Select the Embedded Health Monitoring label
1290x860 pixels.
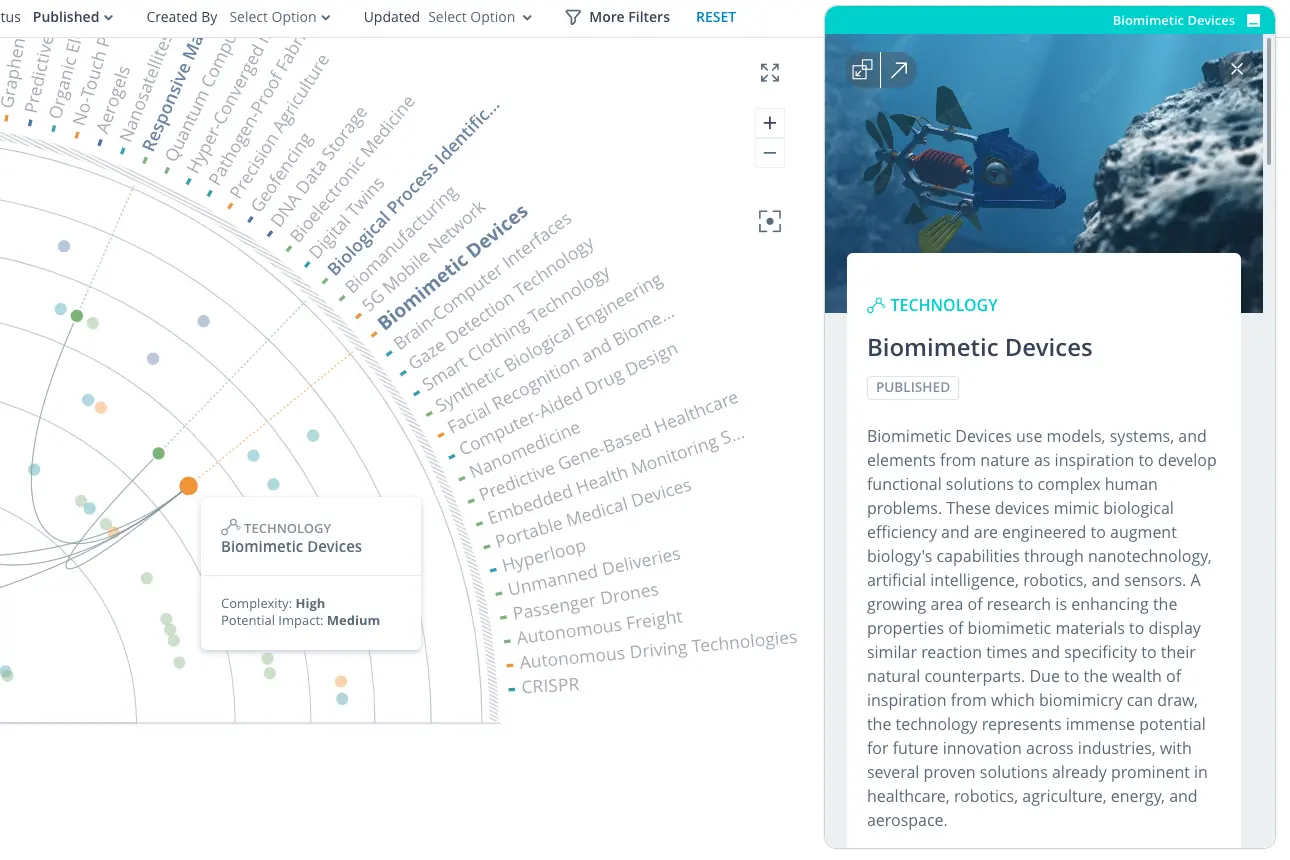[616, 480]
